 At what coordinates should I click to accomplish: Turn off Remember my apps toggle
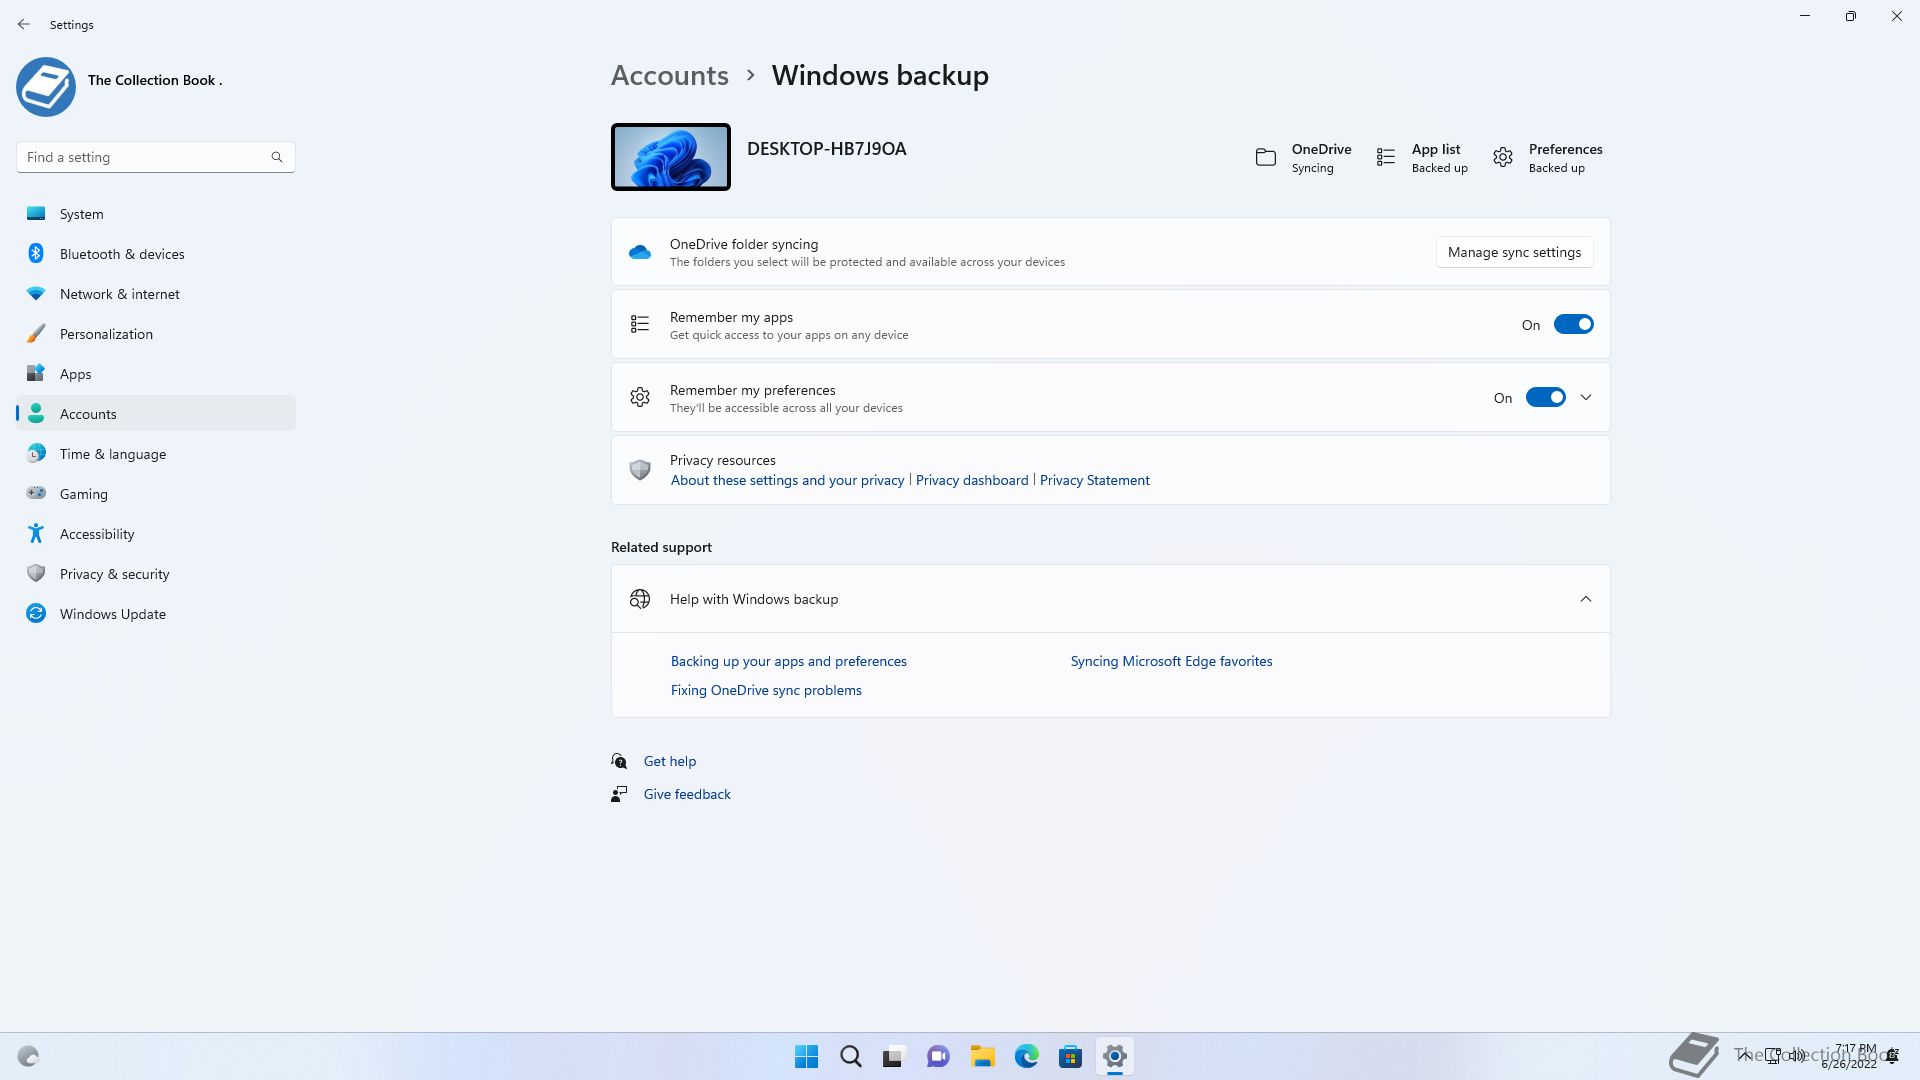(x=1573, y=324)
